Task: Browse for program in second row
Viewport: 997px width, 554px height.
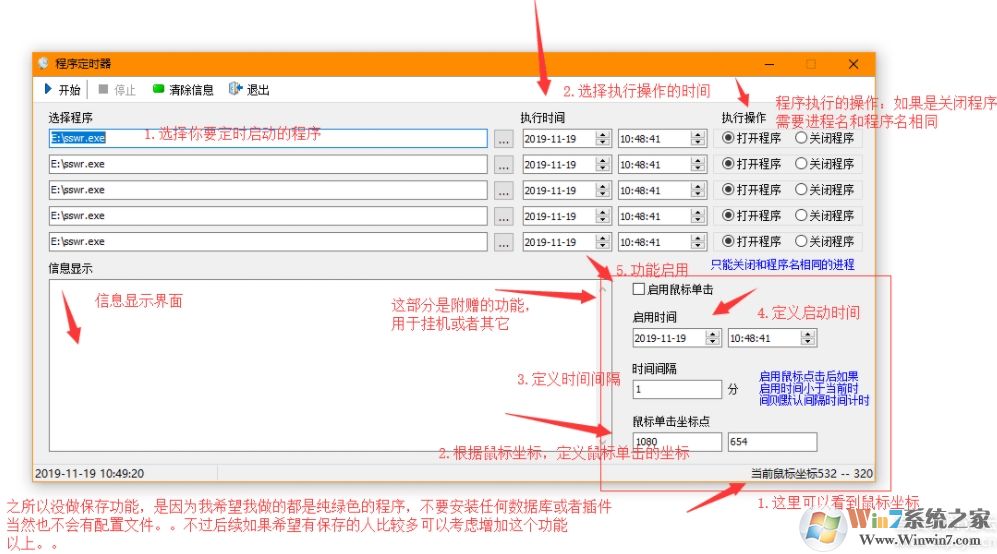Action: point(504,165)
